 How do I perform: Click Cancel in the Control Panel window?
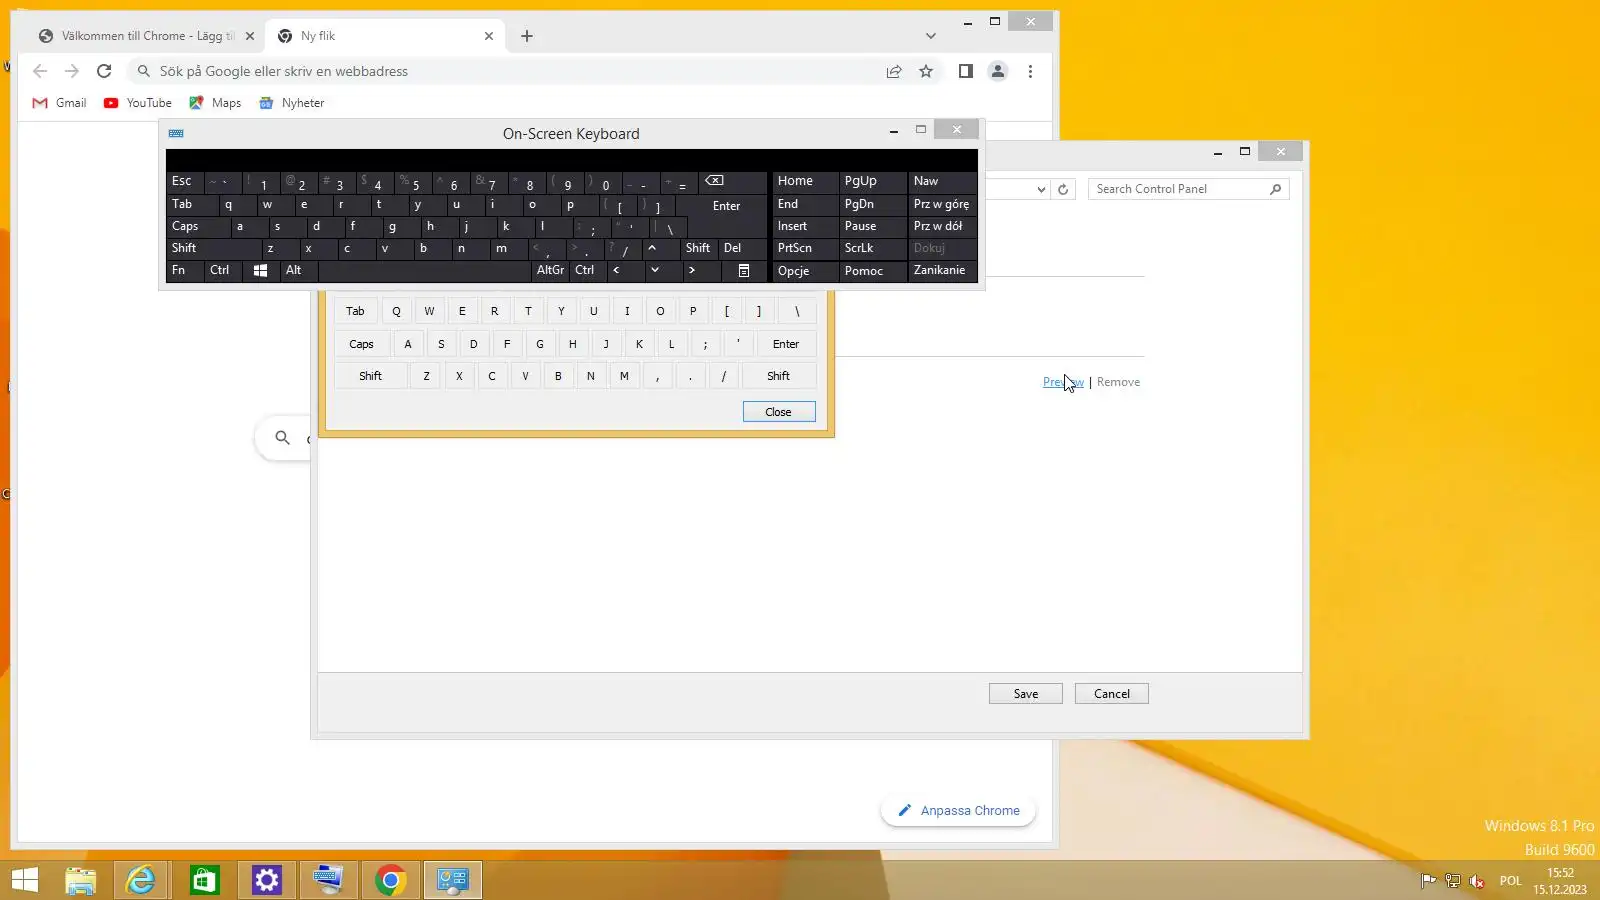point(1112,694)
